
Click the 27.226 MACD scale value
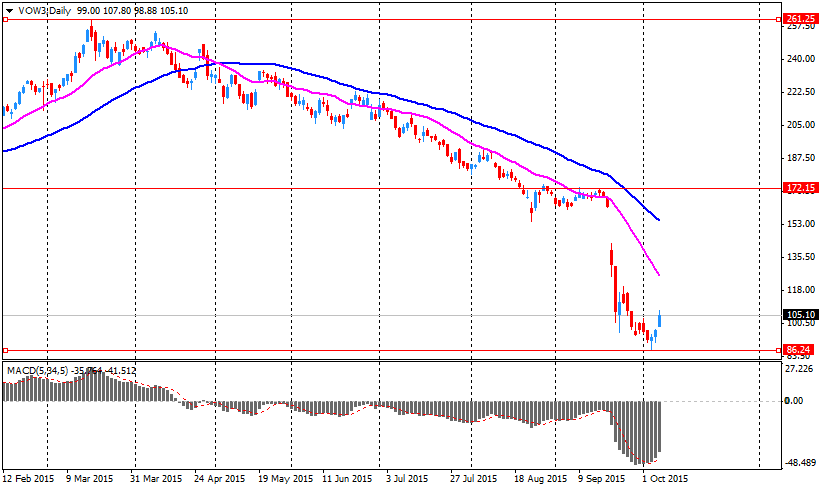800,369
